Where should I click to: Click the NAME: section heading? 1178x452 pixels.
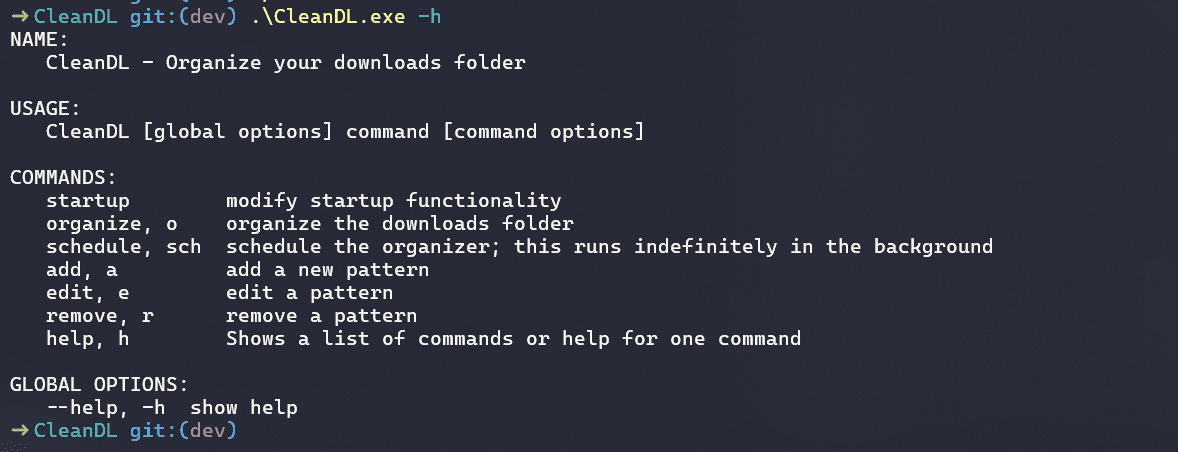(x=39, y=40)
